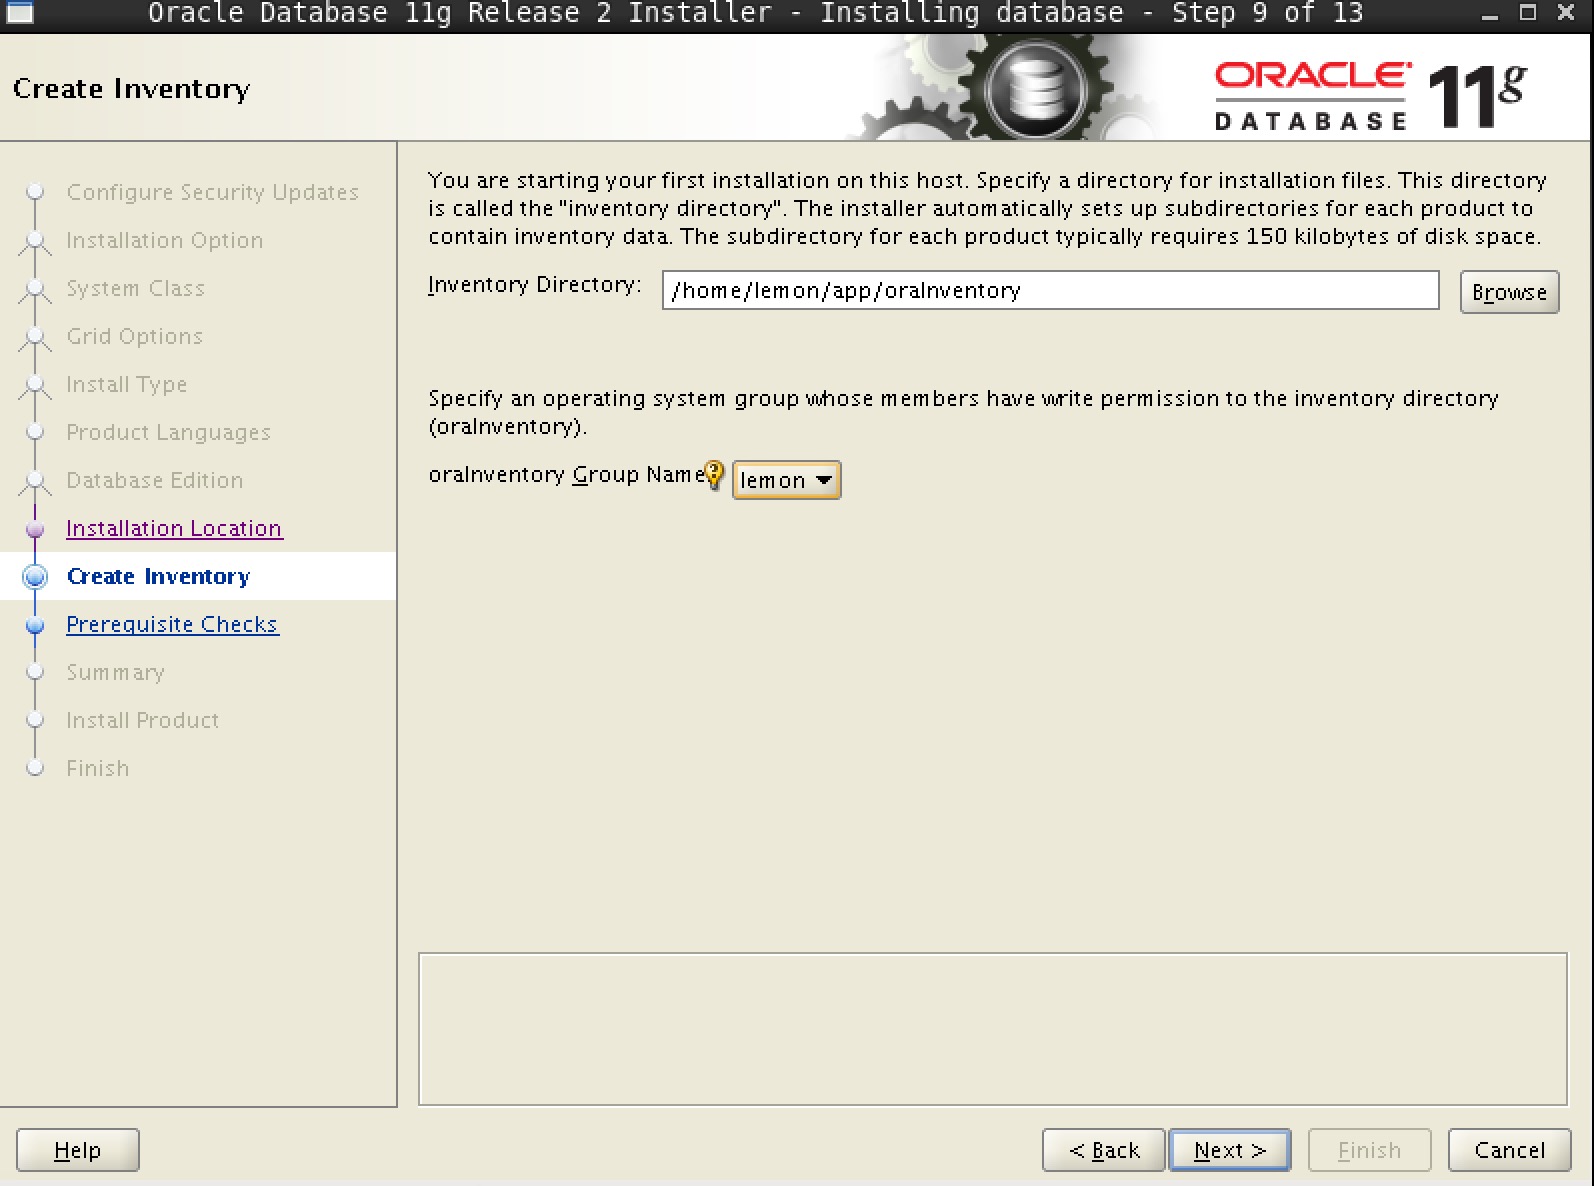The image size is (1594, 1186).
Task: Click the help hint icon beside Group Name
Action: click(x=714, y=475)
